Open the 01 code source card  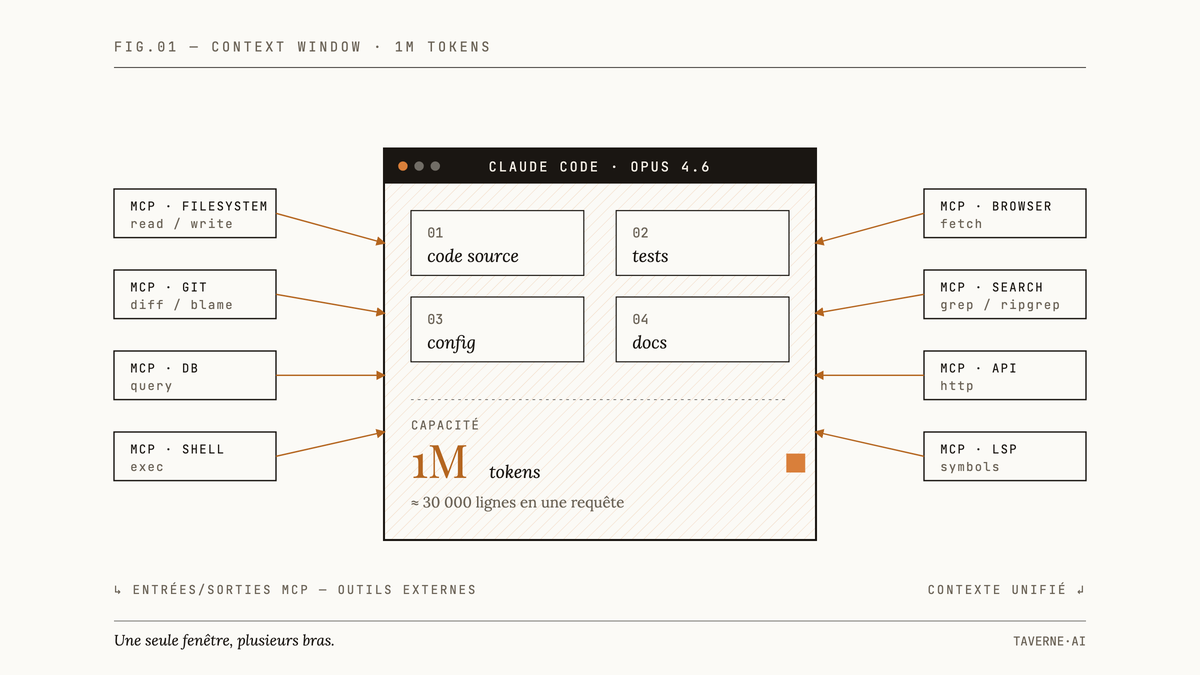tap(497, 243)
